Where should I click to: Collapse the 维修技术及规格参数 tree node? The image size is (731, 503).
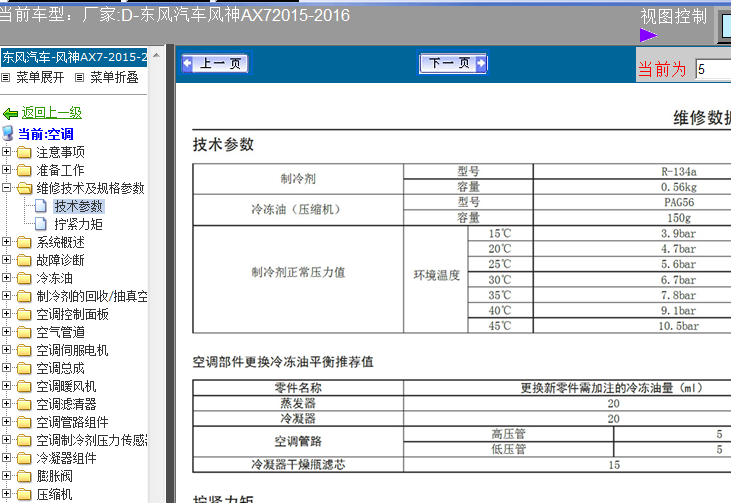(x=7, y=188)
